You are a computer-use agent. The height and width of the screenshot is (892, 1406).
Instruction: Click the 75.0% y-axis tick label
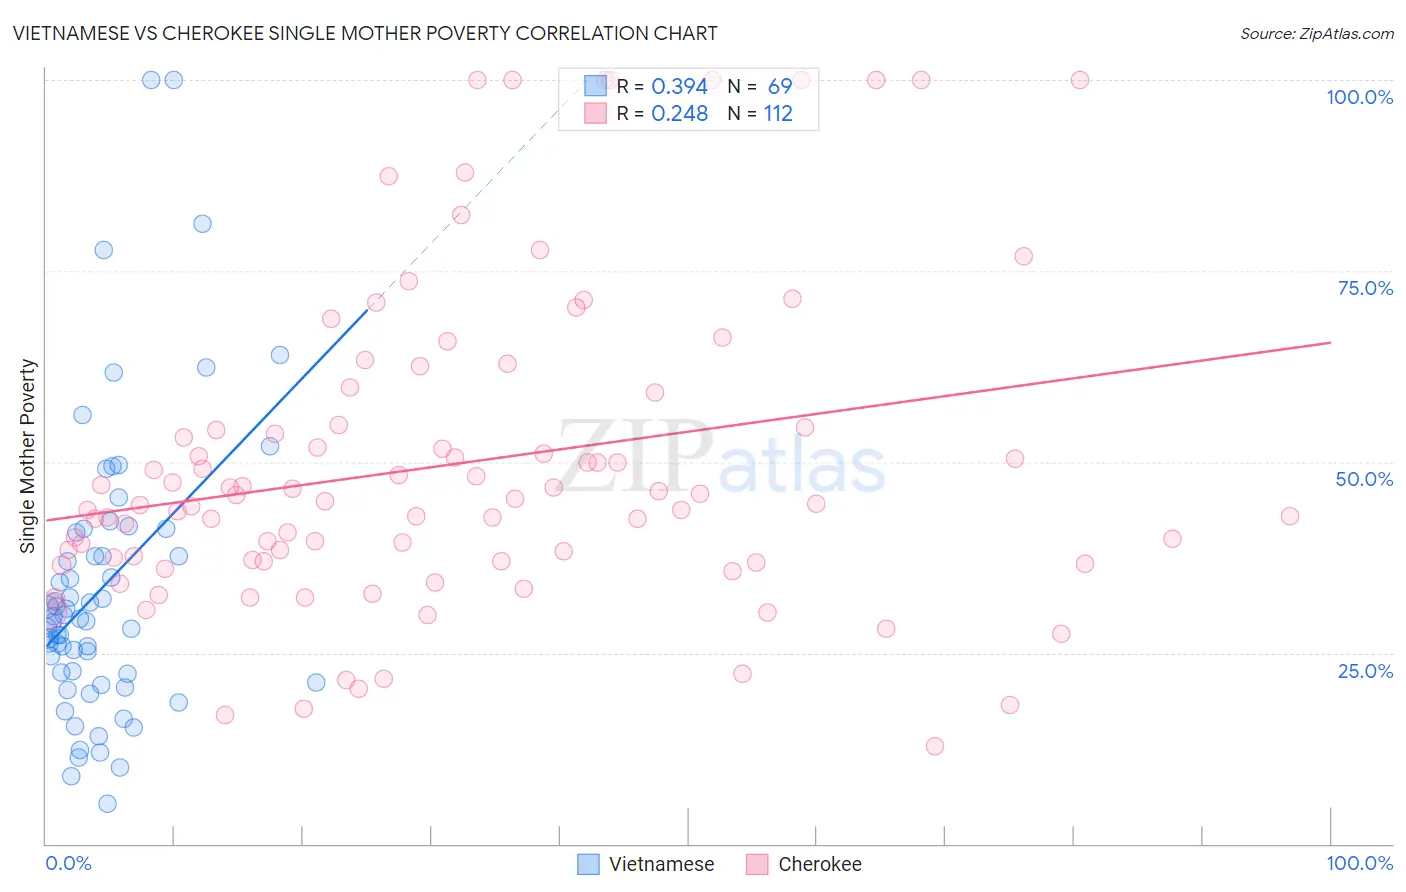[x=1365, y=288]
